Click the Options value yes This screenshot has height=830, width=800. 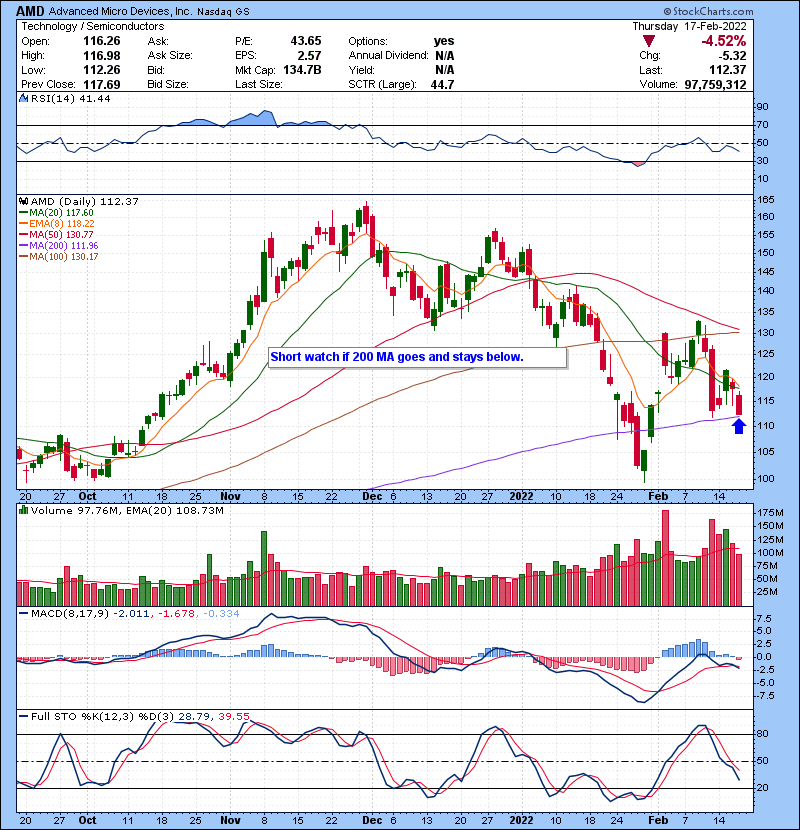click(x=444, y=41)
